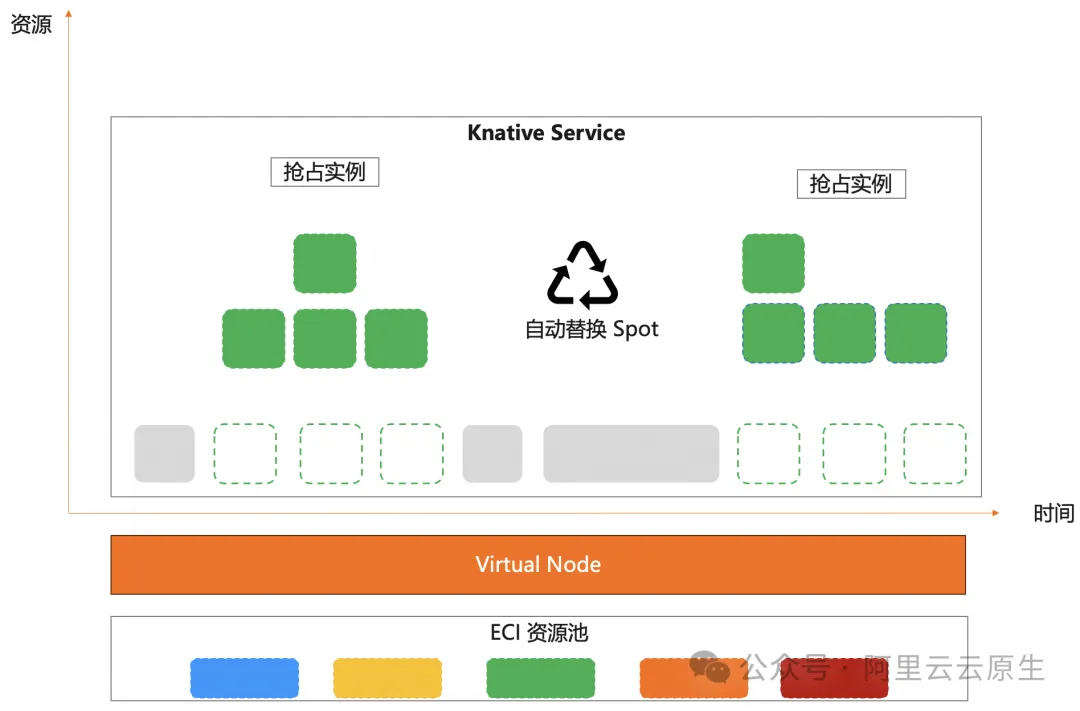Click the green block in ECI 资源池
This screenshot has height=711, width=1080.
(541, 678)
